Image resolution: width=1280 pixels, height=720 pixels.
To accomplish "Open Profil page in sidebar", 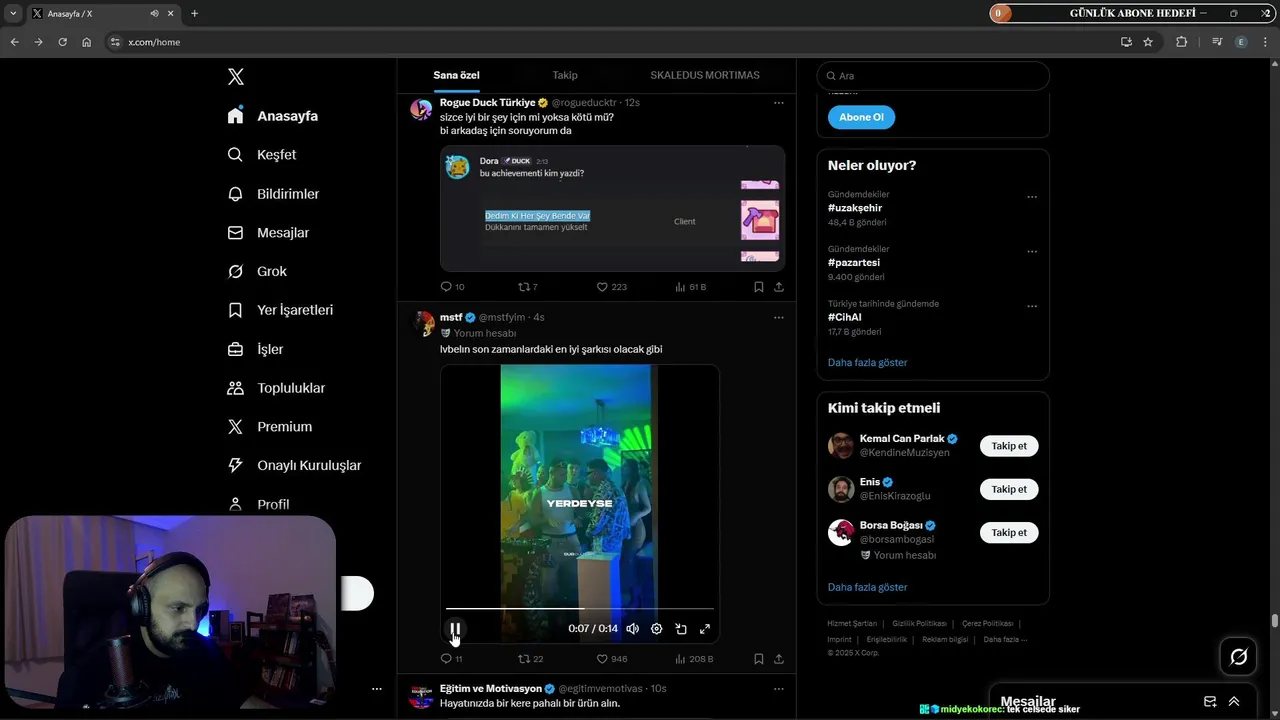I will pyautogui.click(x=258, y=504).
